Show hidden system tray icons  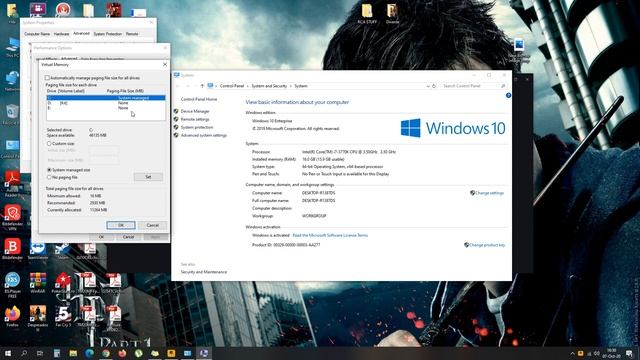[572, 353]
